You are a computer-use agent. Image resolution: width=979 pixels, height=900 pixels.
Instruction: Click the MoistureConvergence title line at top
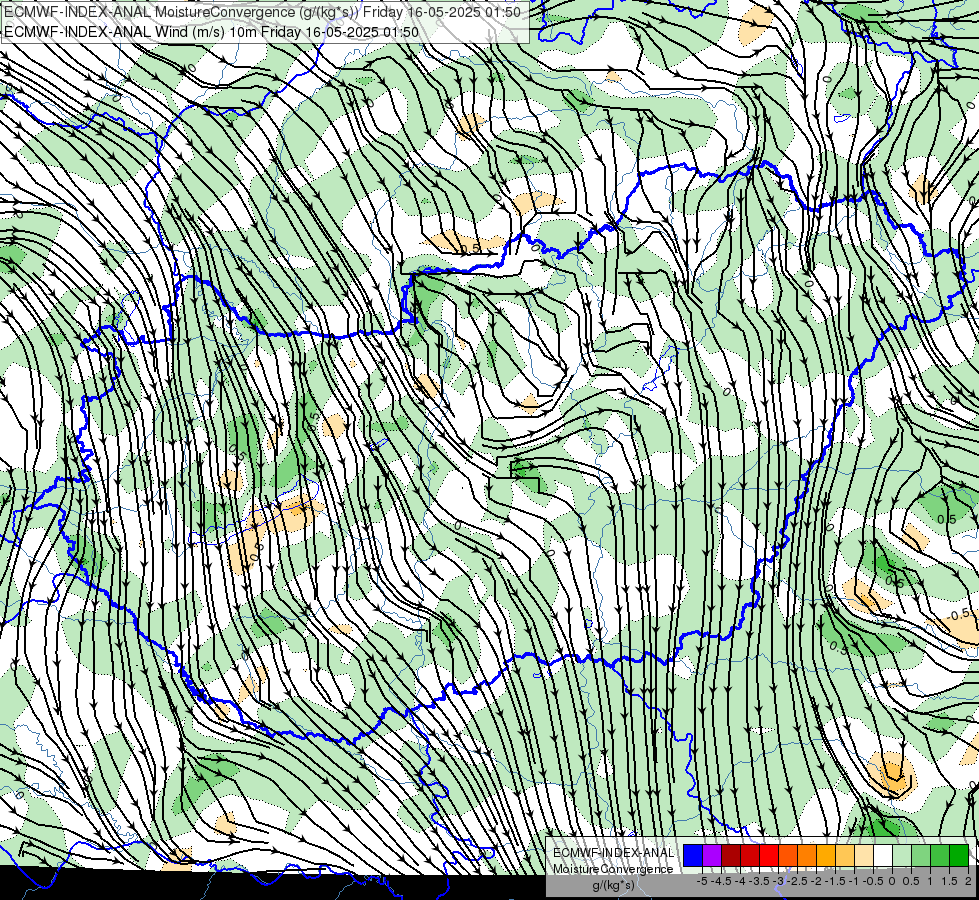262,12
